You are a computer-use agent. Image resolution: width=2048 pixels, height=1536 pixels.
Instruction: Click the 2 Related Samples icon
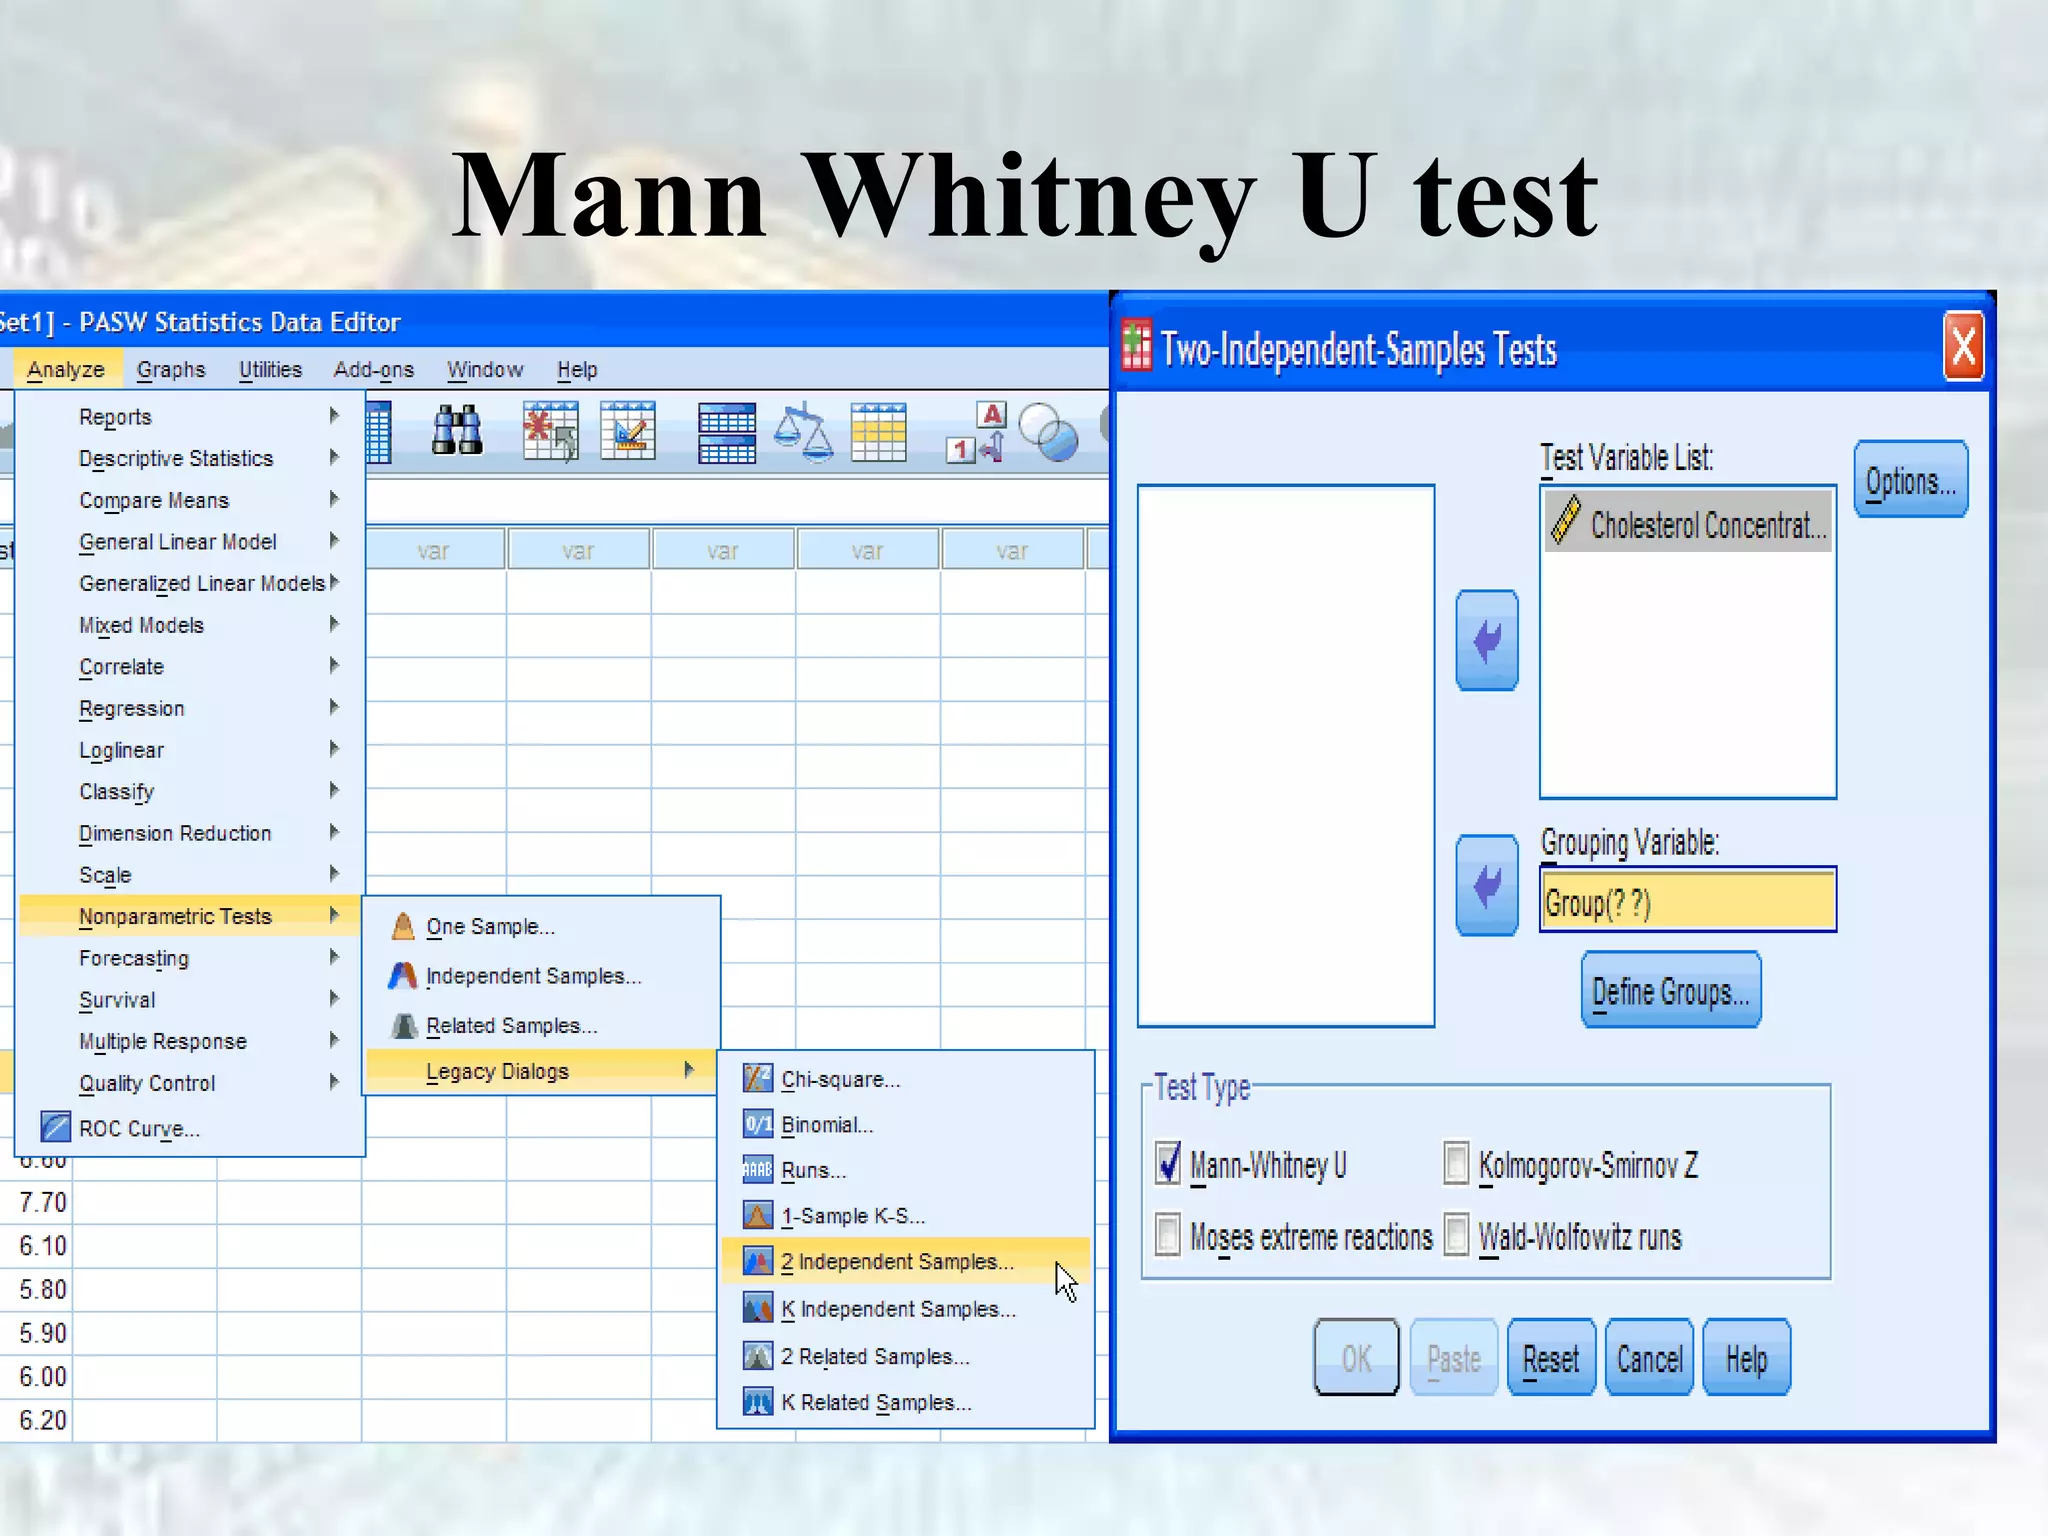pyautogui.click(x=758, y=1356)
